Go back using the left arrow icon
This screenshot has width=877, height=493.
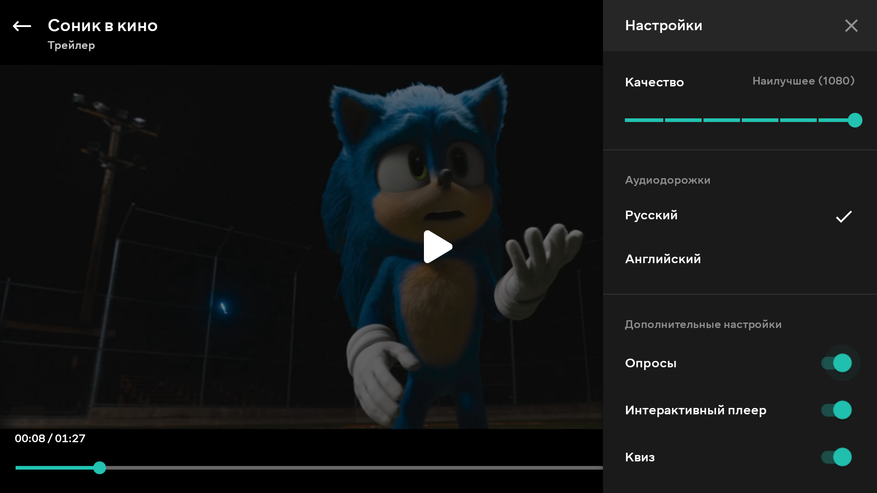tap(22, 26)
